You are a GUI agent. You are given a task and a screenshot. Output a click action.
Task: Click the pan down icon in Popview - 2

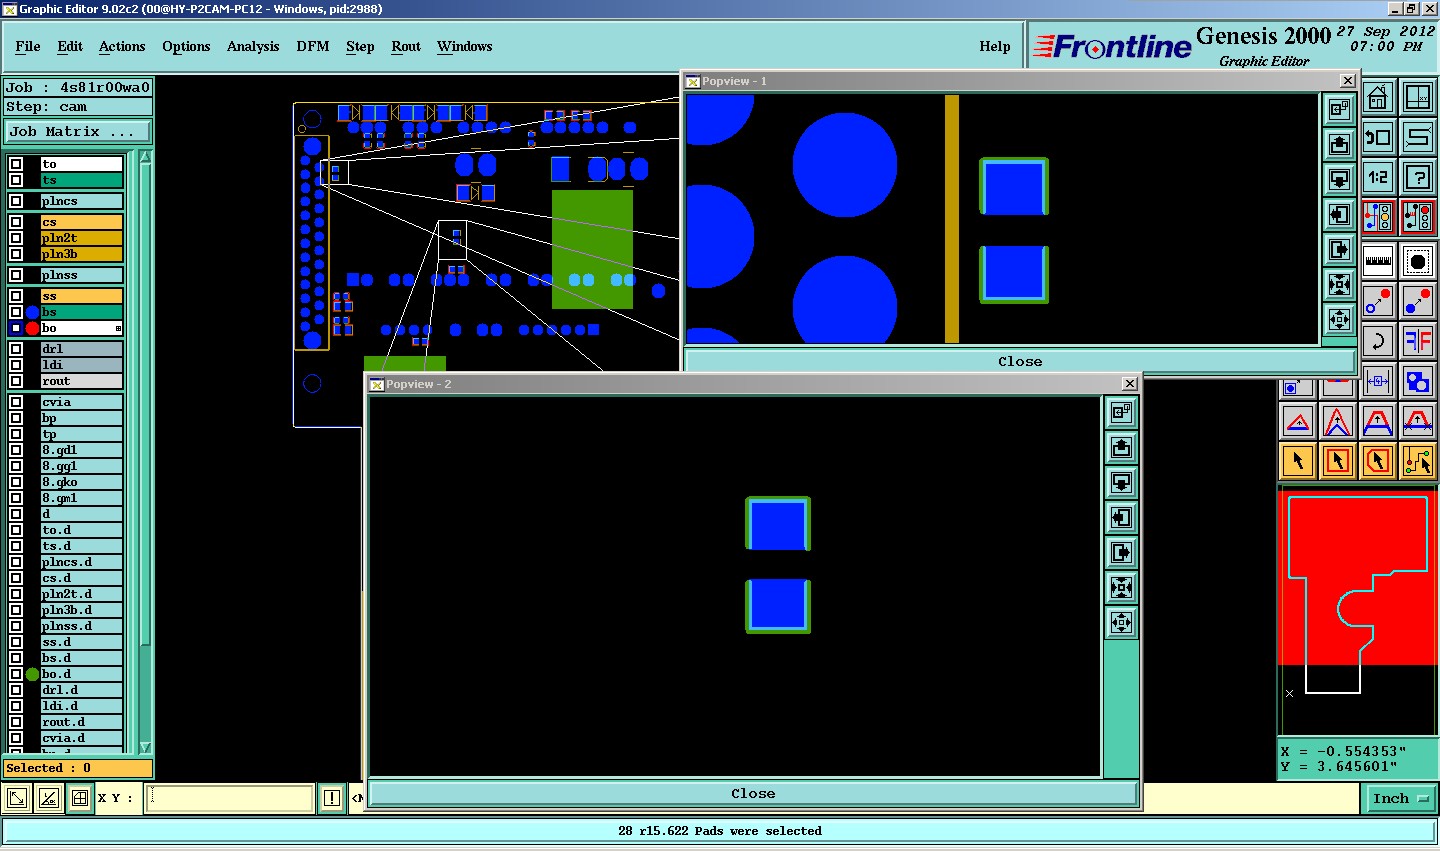(1121, 482)
